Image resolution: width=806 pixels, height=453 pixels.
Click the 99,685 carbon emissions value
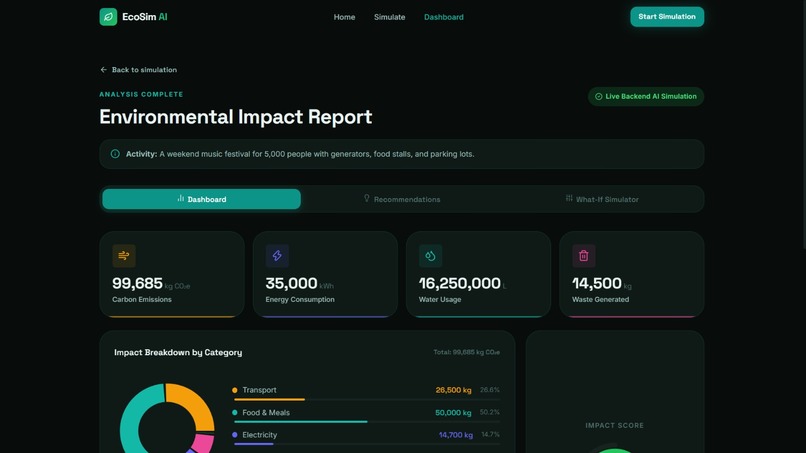click(x=137, y=283)
